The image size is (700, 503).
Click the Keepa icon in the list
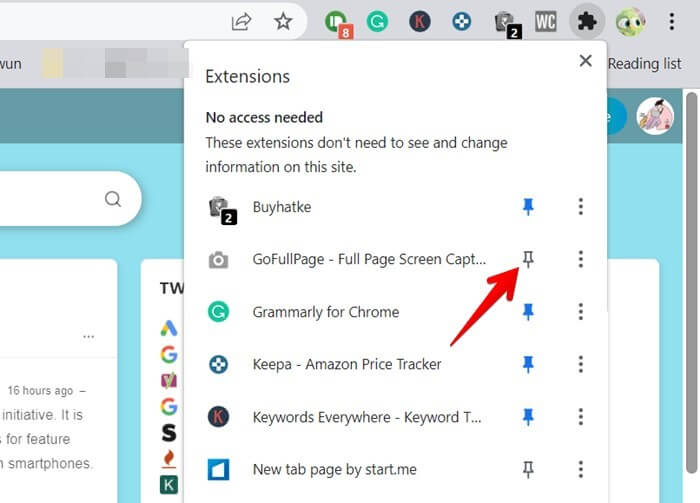pyautogui.click(x=218, y=364)
